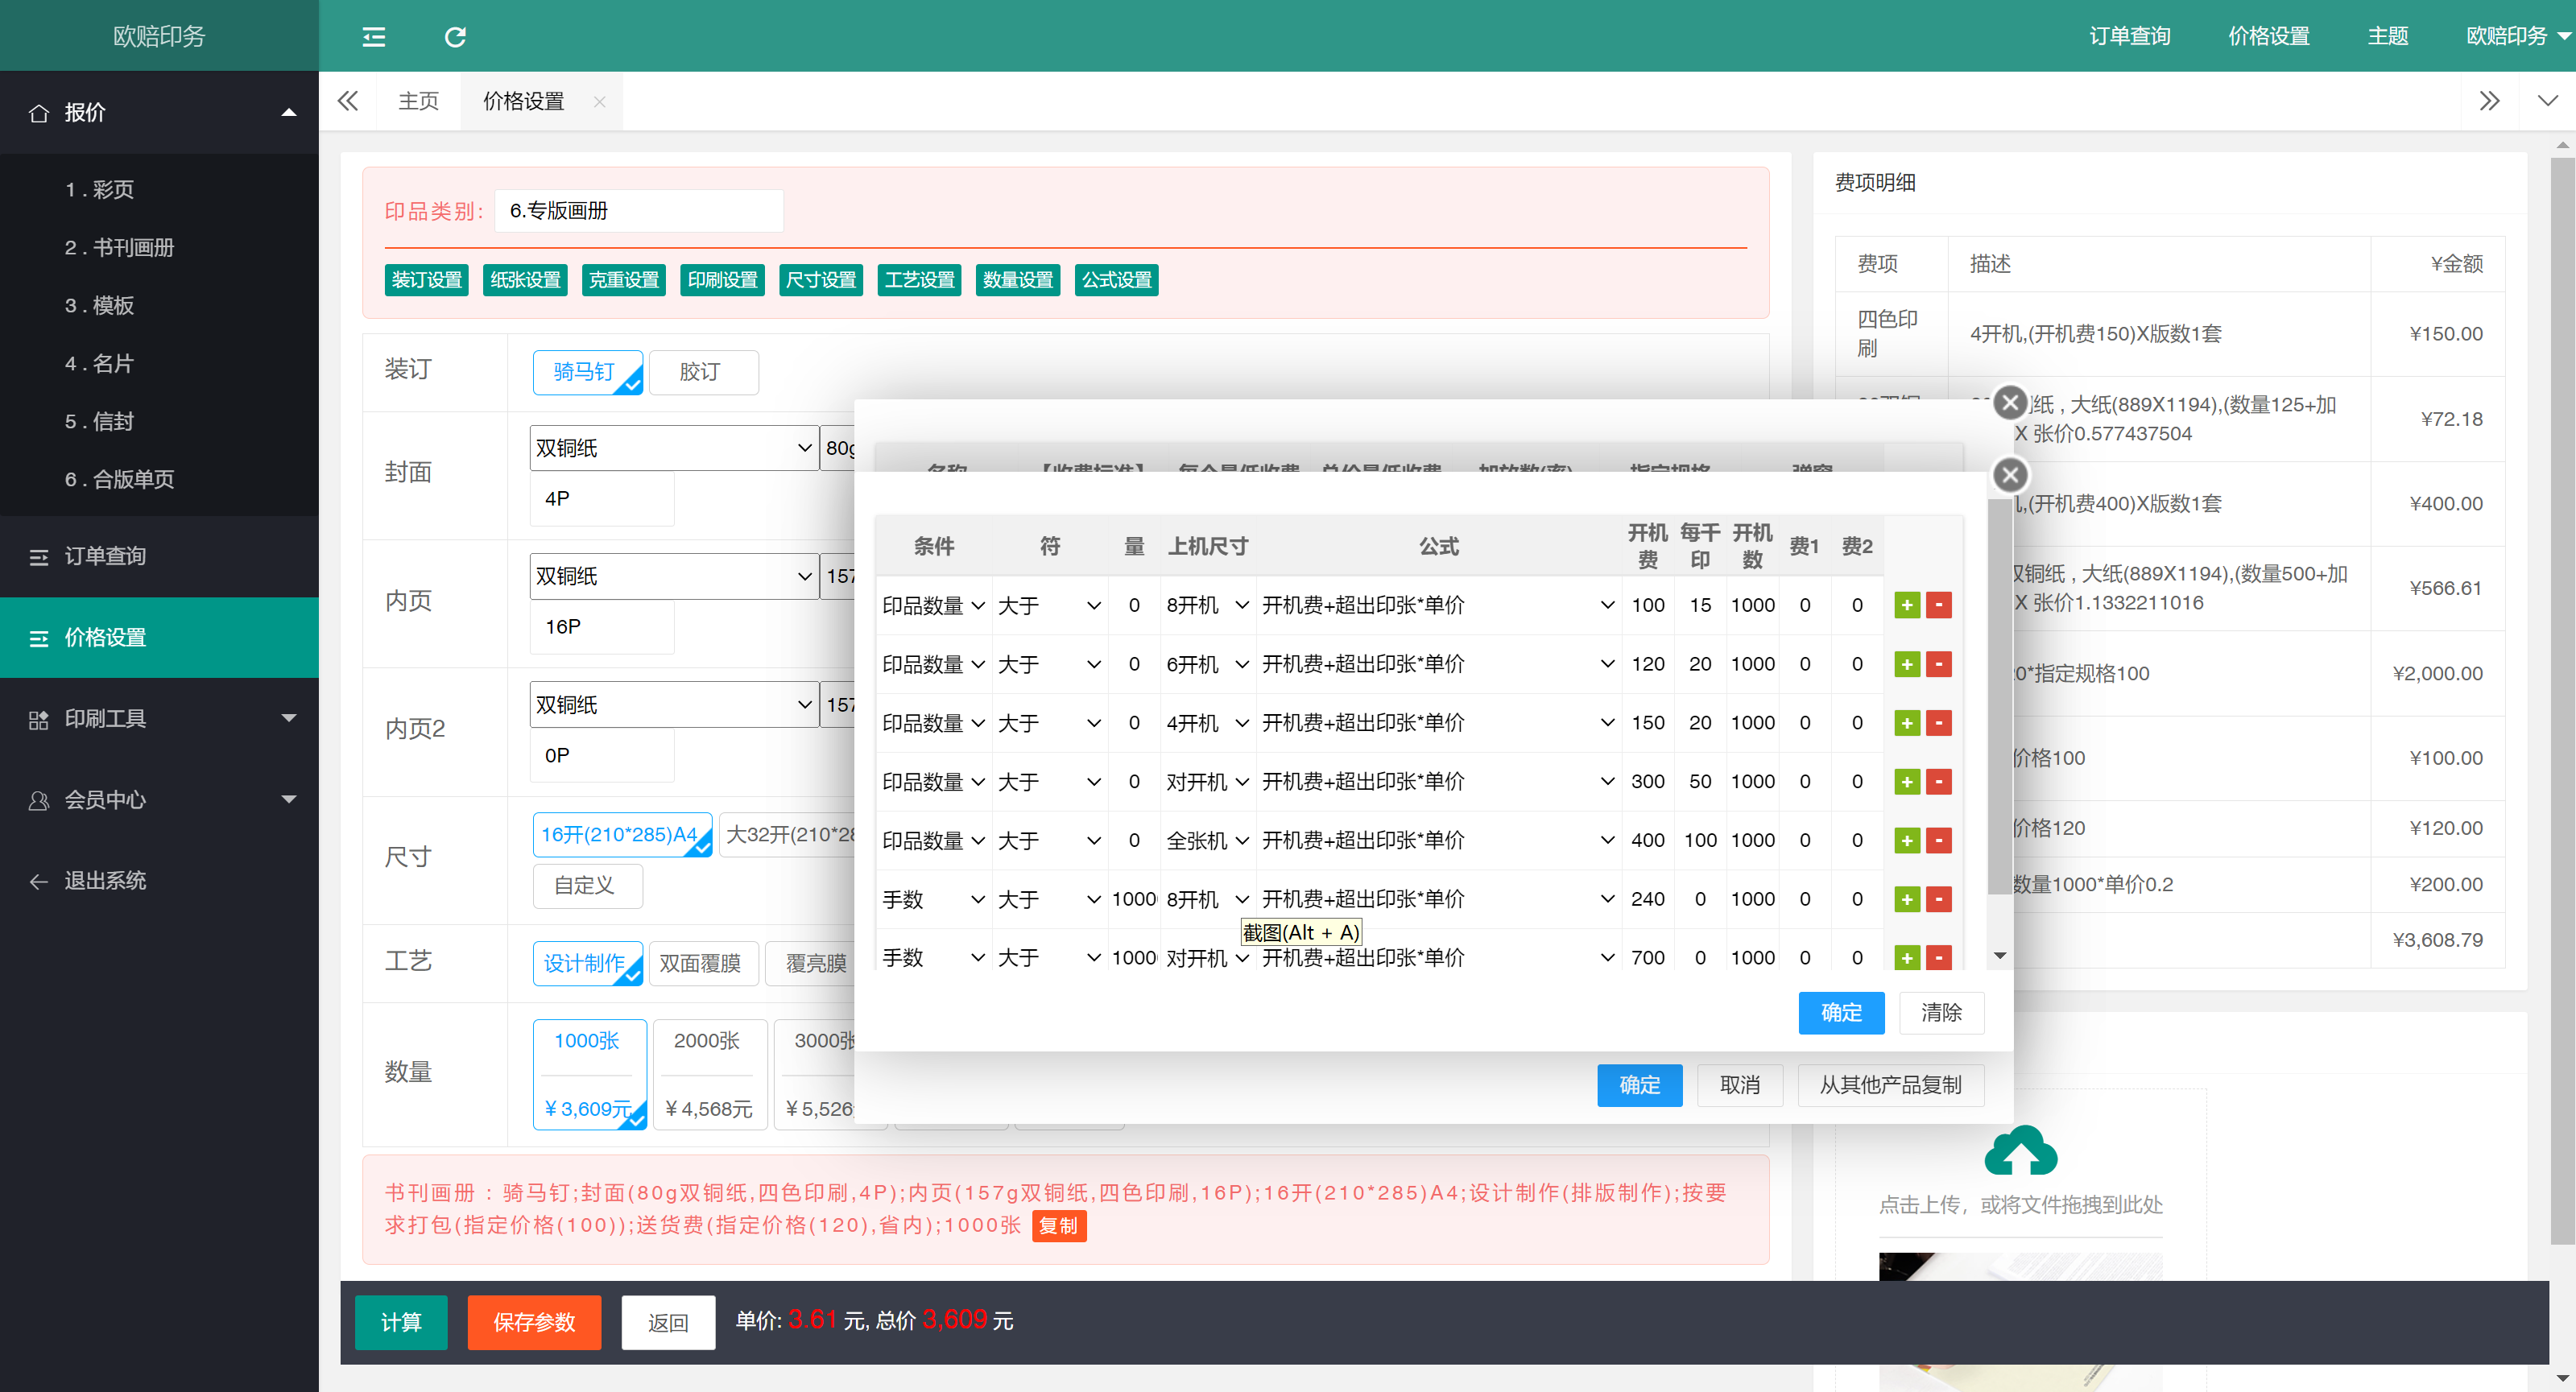This screenshot has height=1392, width=2576.
Task: Open formula dropdown in 4开机 row
Action: [1437, 723]
